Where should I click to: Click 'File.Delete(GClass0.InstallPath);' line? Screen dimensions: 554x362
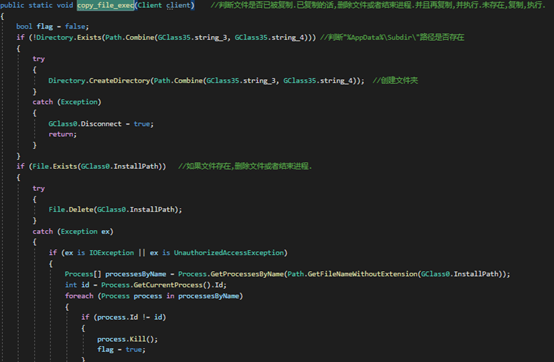tap(115, 209)
